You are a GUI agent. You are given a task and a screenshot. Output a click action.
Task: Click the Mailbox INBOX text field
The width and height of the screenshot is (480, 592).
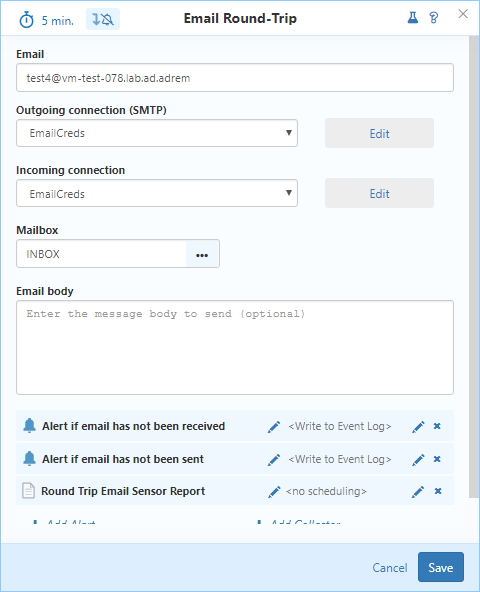coord(101,254)
